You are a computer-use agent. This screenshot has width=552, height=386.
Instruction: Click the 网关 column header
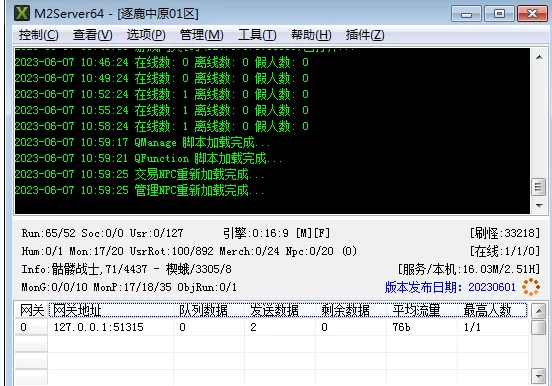[x=31, y=310]
